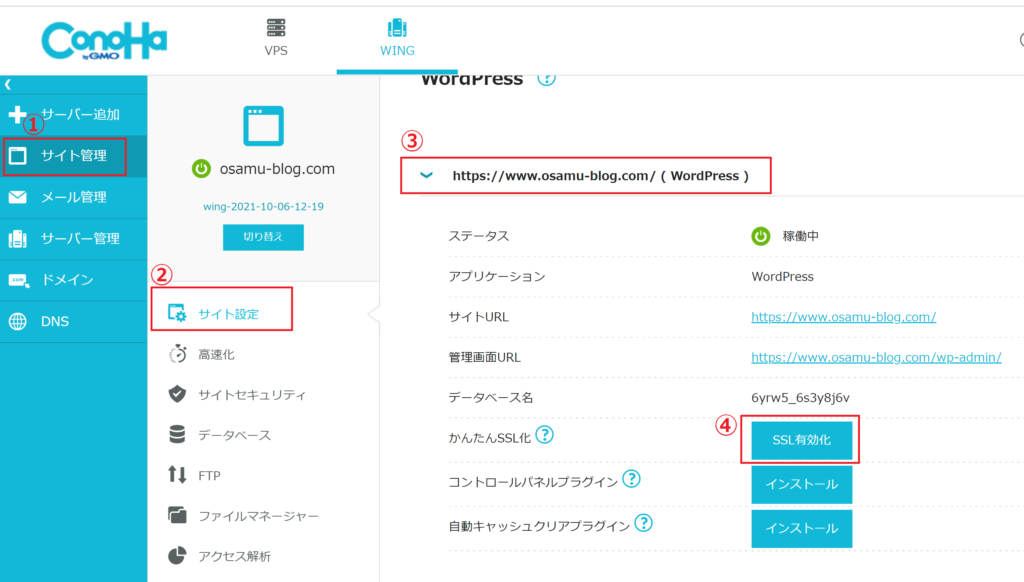Click the help icon next to WordPress heading

click(547, 78)
